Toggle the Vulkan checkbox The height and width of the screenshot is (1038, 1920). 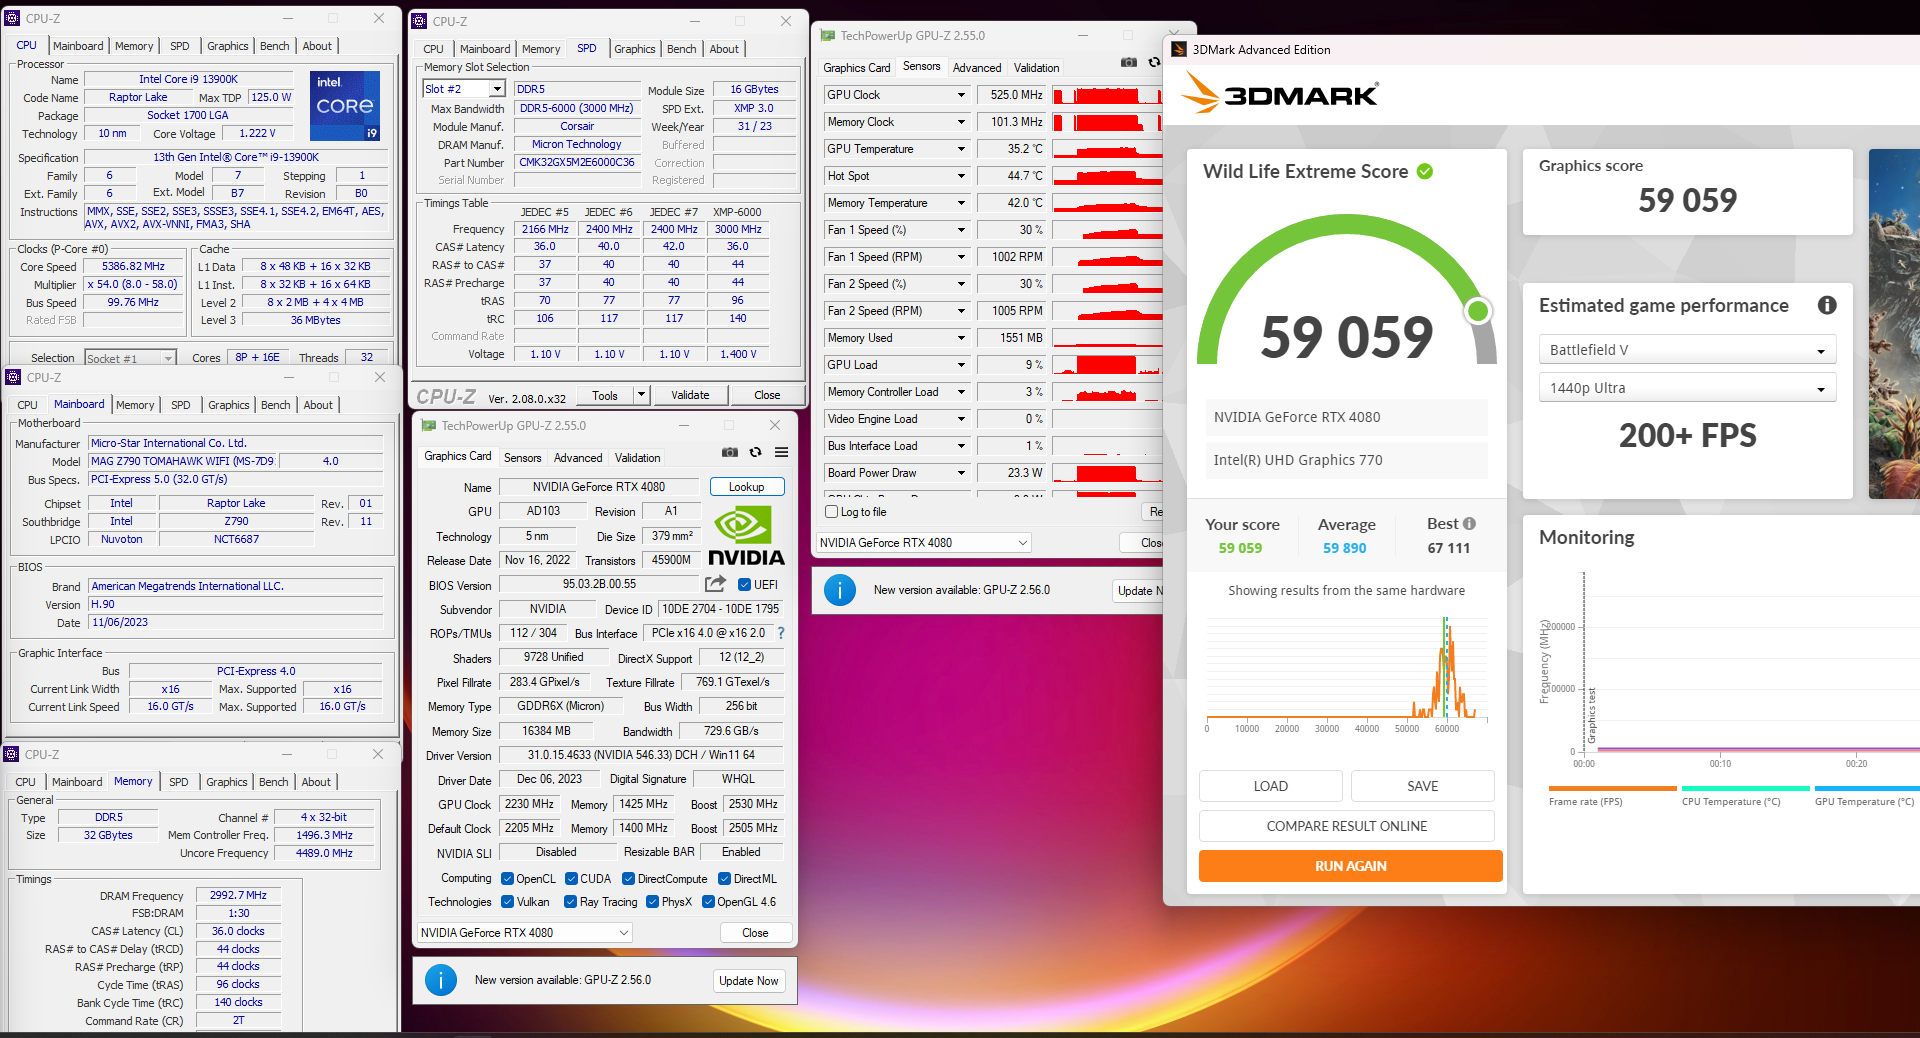[507, 902]
